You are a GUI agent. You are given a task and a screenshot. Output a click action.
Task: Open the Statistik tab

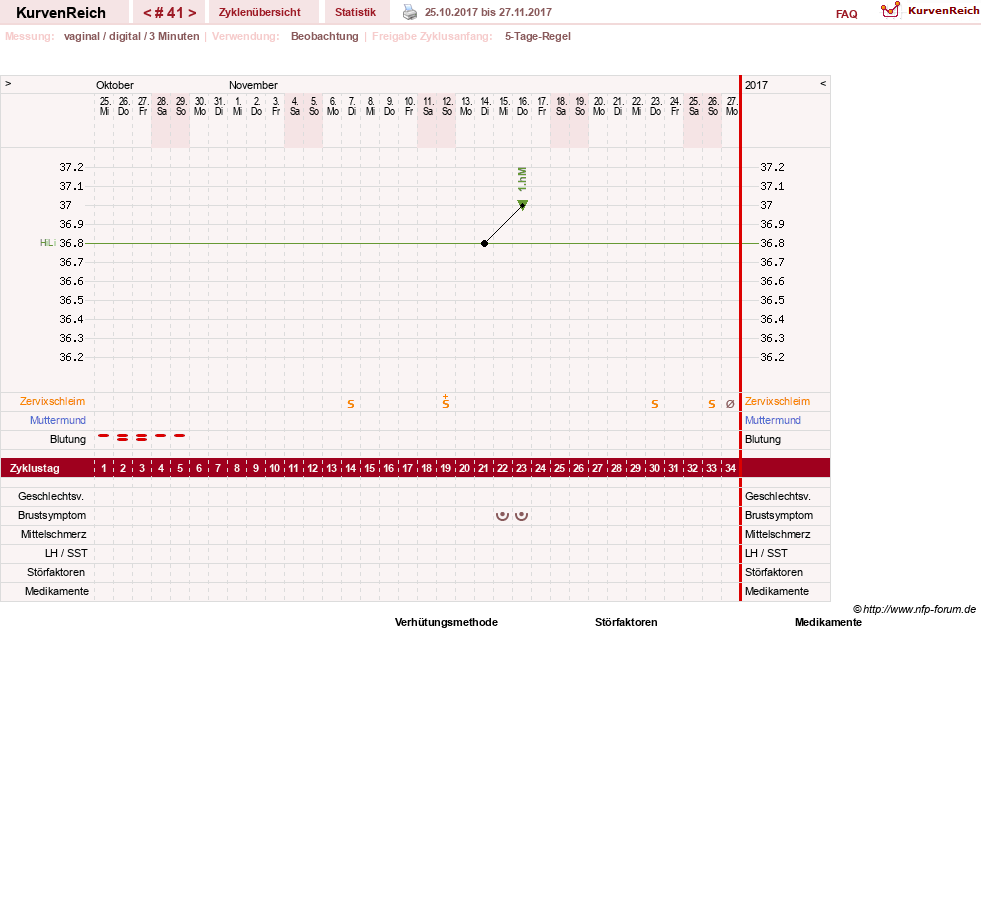coord(355,13)
